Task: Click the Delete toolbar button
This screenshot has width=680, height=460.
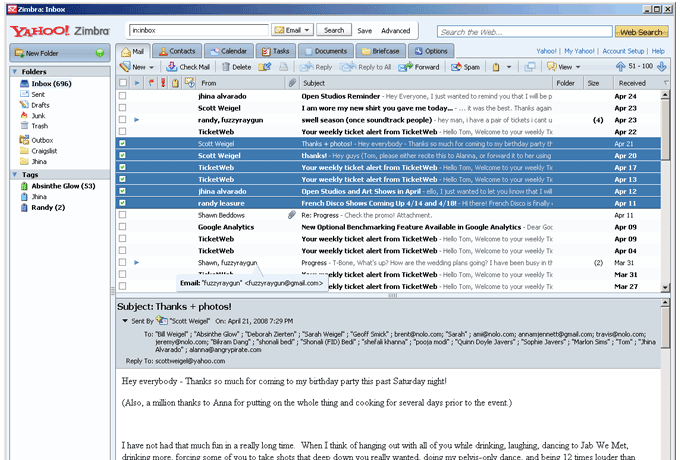Action: click(236, 67)
